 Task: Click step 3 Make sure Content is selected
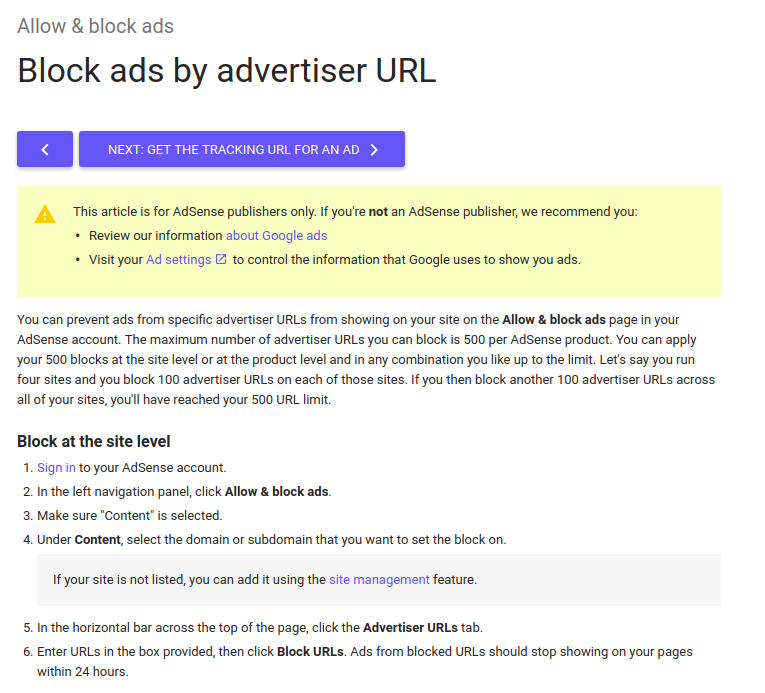[x=130, y=516]
